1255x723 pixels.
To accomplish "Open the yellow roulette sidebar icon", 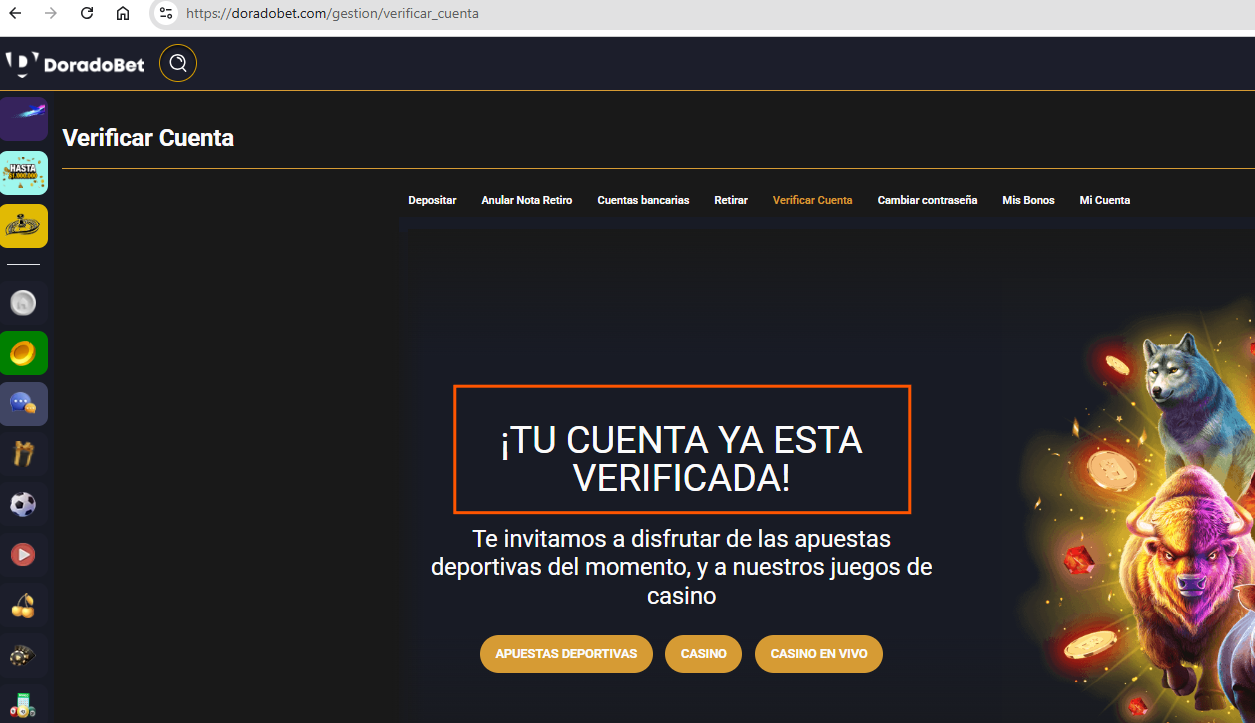I will pos(23,226).
